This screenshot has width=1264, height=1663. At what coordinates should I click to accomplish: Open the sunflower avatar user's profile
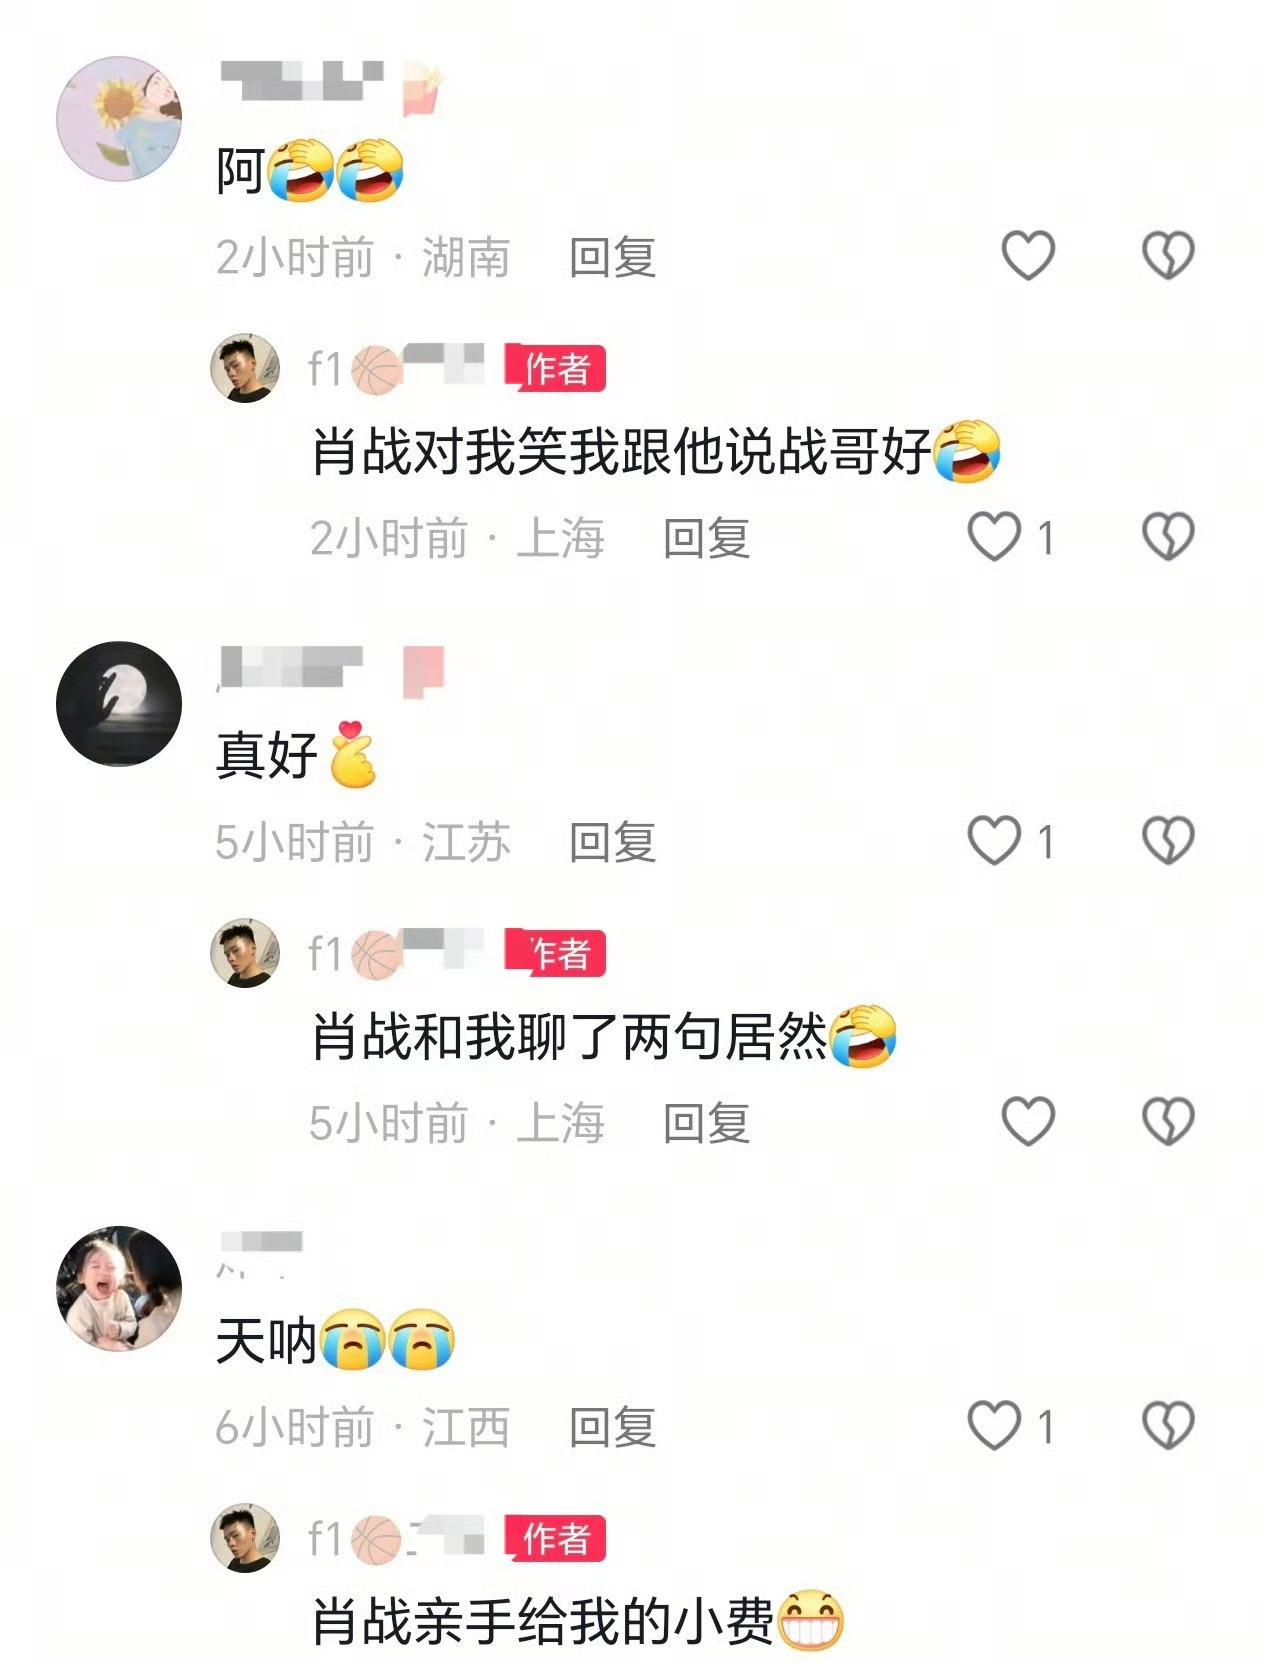119,118
